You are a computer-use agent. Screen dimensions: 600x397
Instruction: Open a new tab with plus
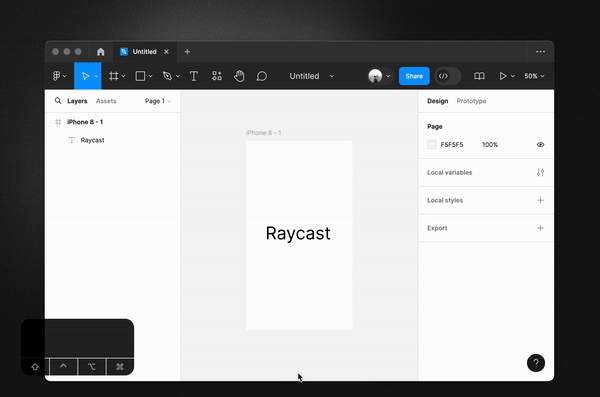click(x=187, y=52)
